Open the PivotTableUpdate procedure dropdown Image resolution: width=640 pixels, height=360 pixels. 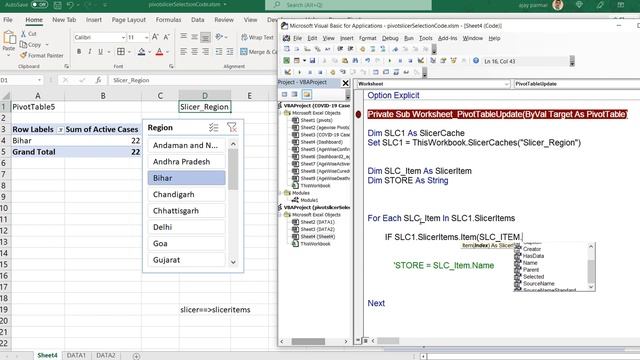pyautogui.click(x=577, y=84)
